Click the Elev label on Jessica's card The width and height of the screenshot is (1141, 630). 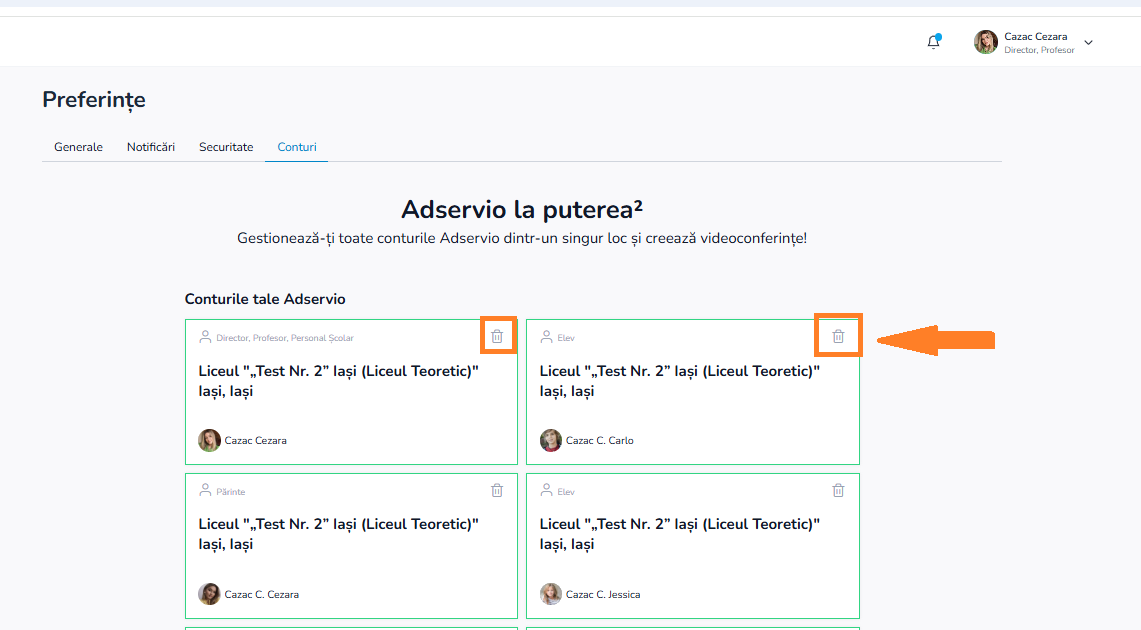[566, 492]
